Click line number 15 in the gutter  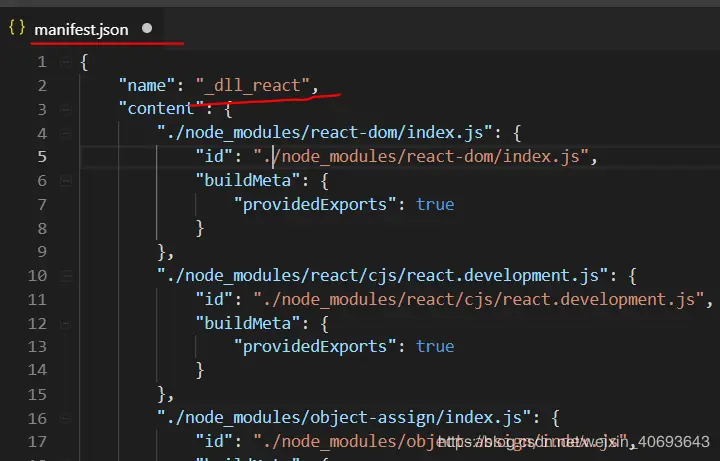pos(37,394)
